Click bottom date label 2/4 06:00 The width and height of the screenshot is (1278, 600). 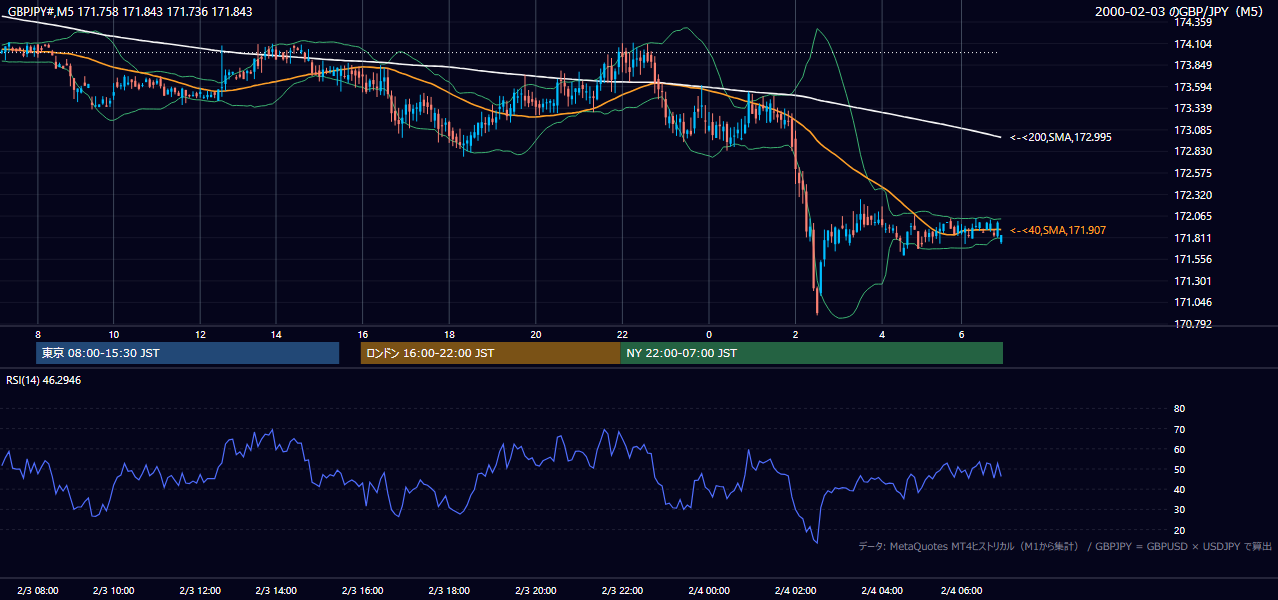(x=961, y=590)
